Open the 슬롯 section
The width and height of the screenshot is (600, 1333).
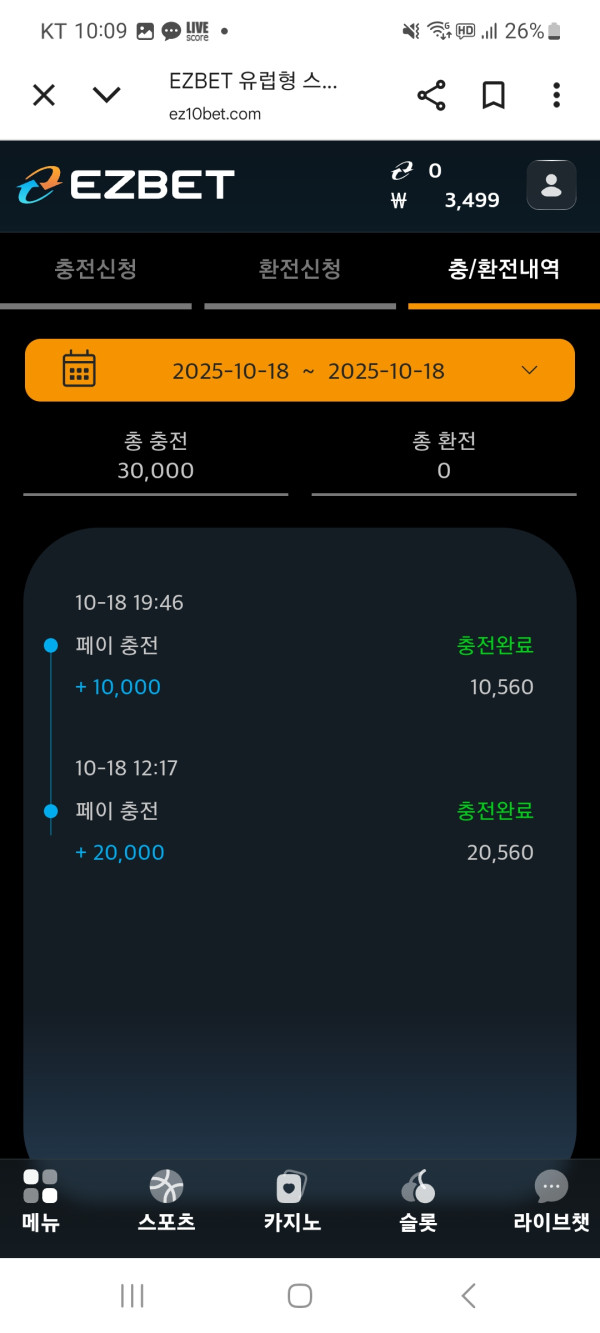coord(418,1198)
